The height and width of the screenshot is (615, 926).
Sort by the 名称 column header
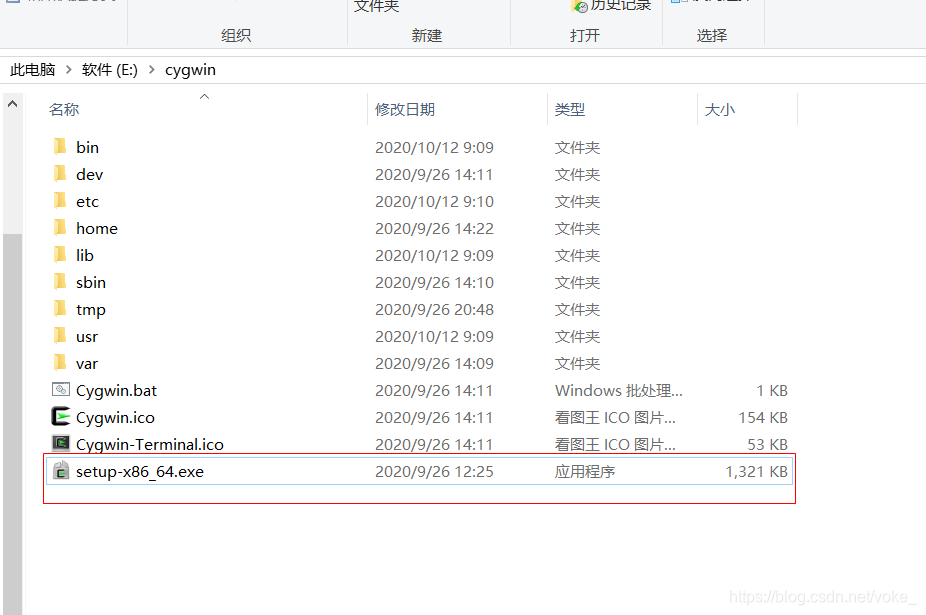(x=64, y=110)
